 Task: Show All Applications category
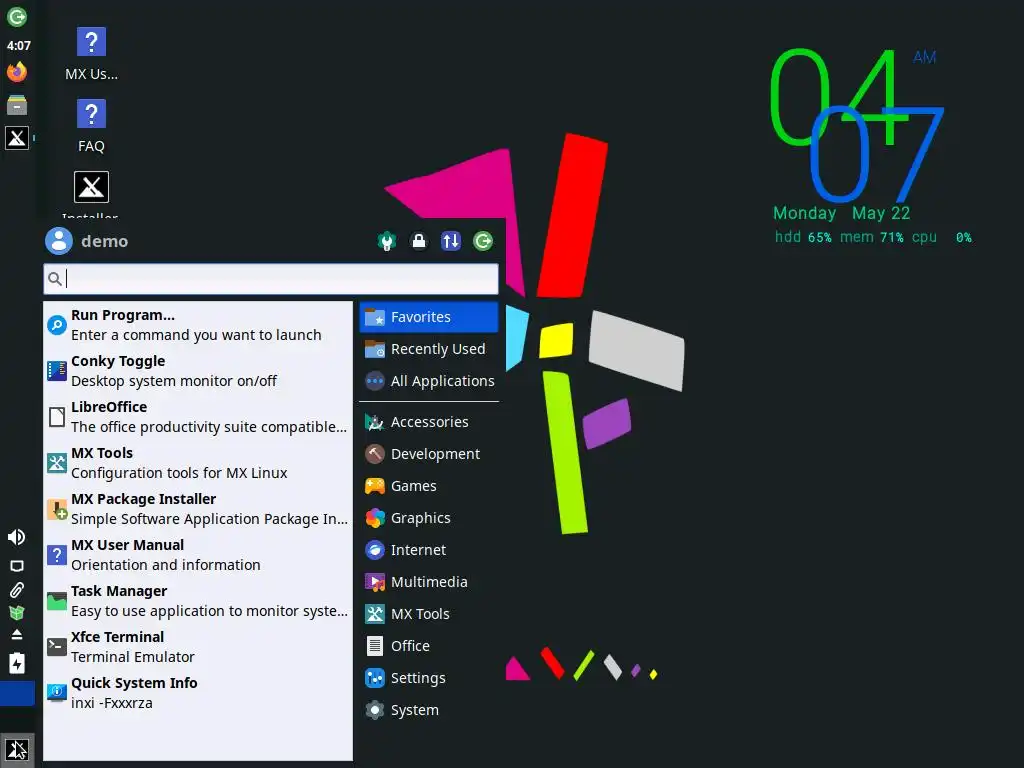point(429,381)
